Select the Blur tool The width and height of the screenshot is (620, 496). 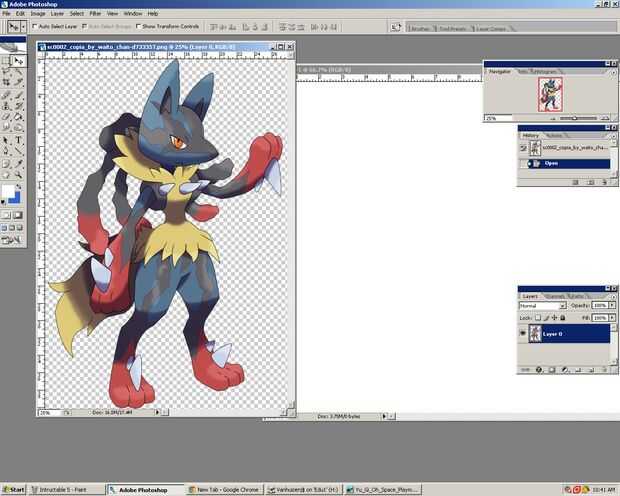coord(6,127)
